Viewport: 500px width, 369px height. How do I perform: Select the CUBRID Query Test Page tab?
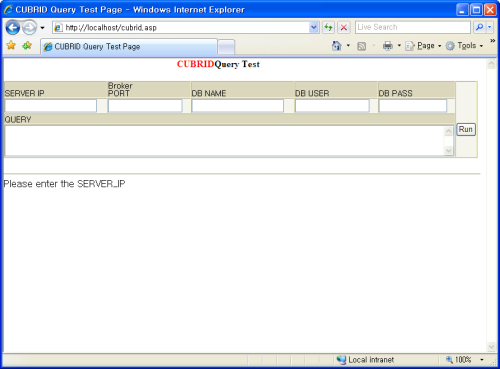point(129,47)
